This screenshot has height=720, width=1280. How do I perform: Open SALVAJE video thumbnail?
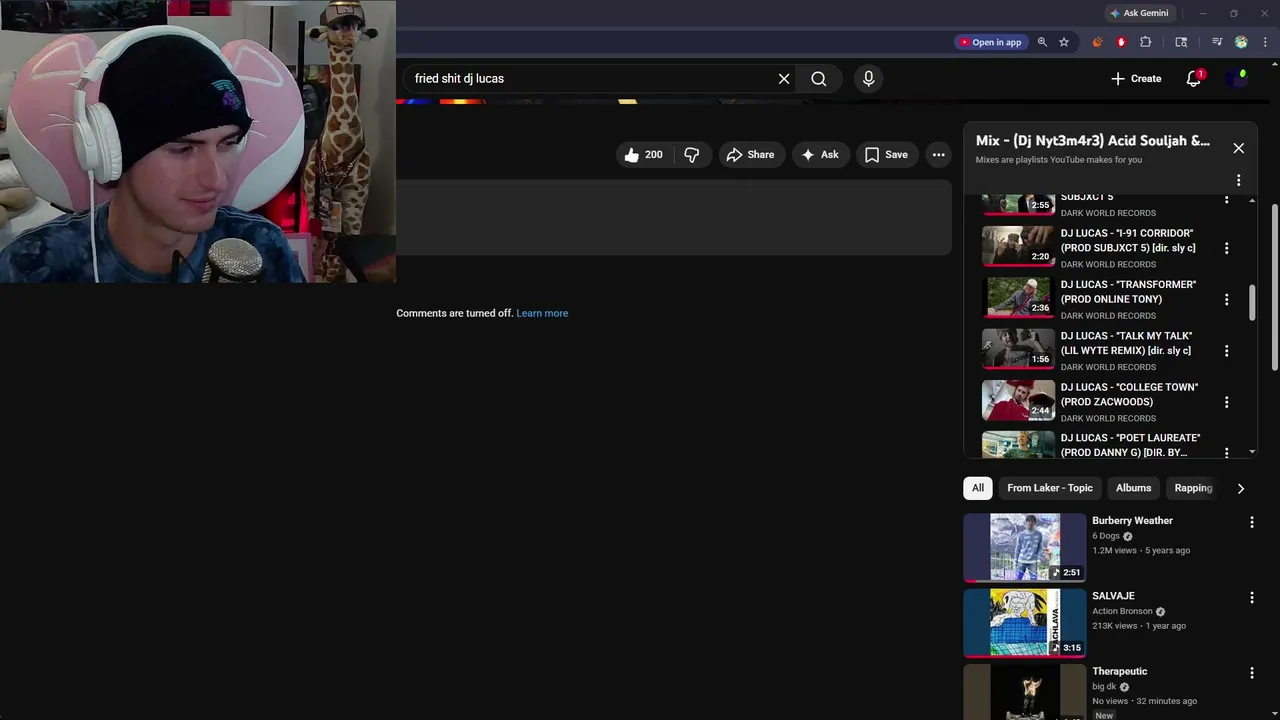[1024, 623]
